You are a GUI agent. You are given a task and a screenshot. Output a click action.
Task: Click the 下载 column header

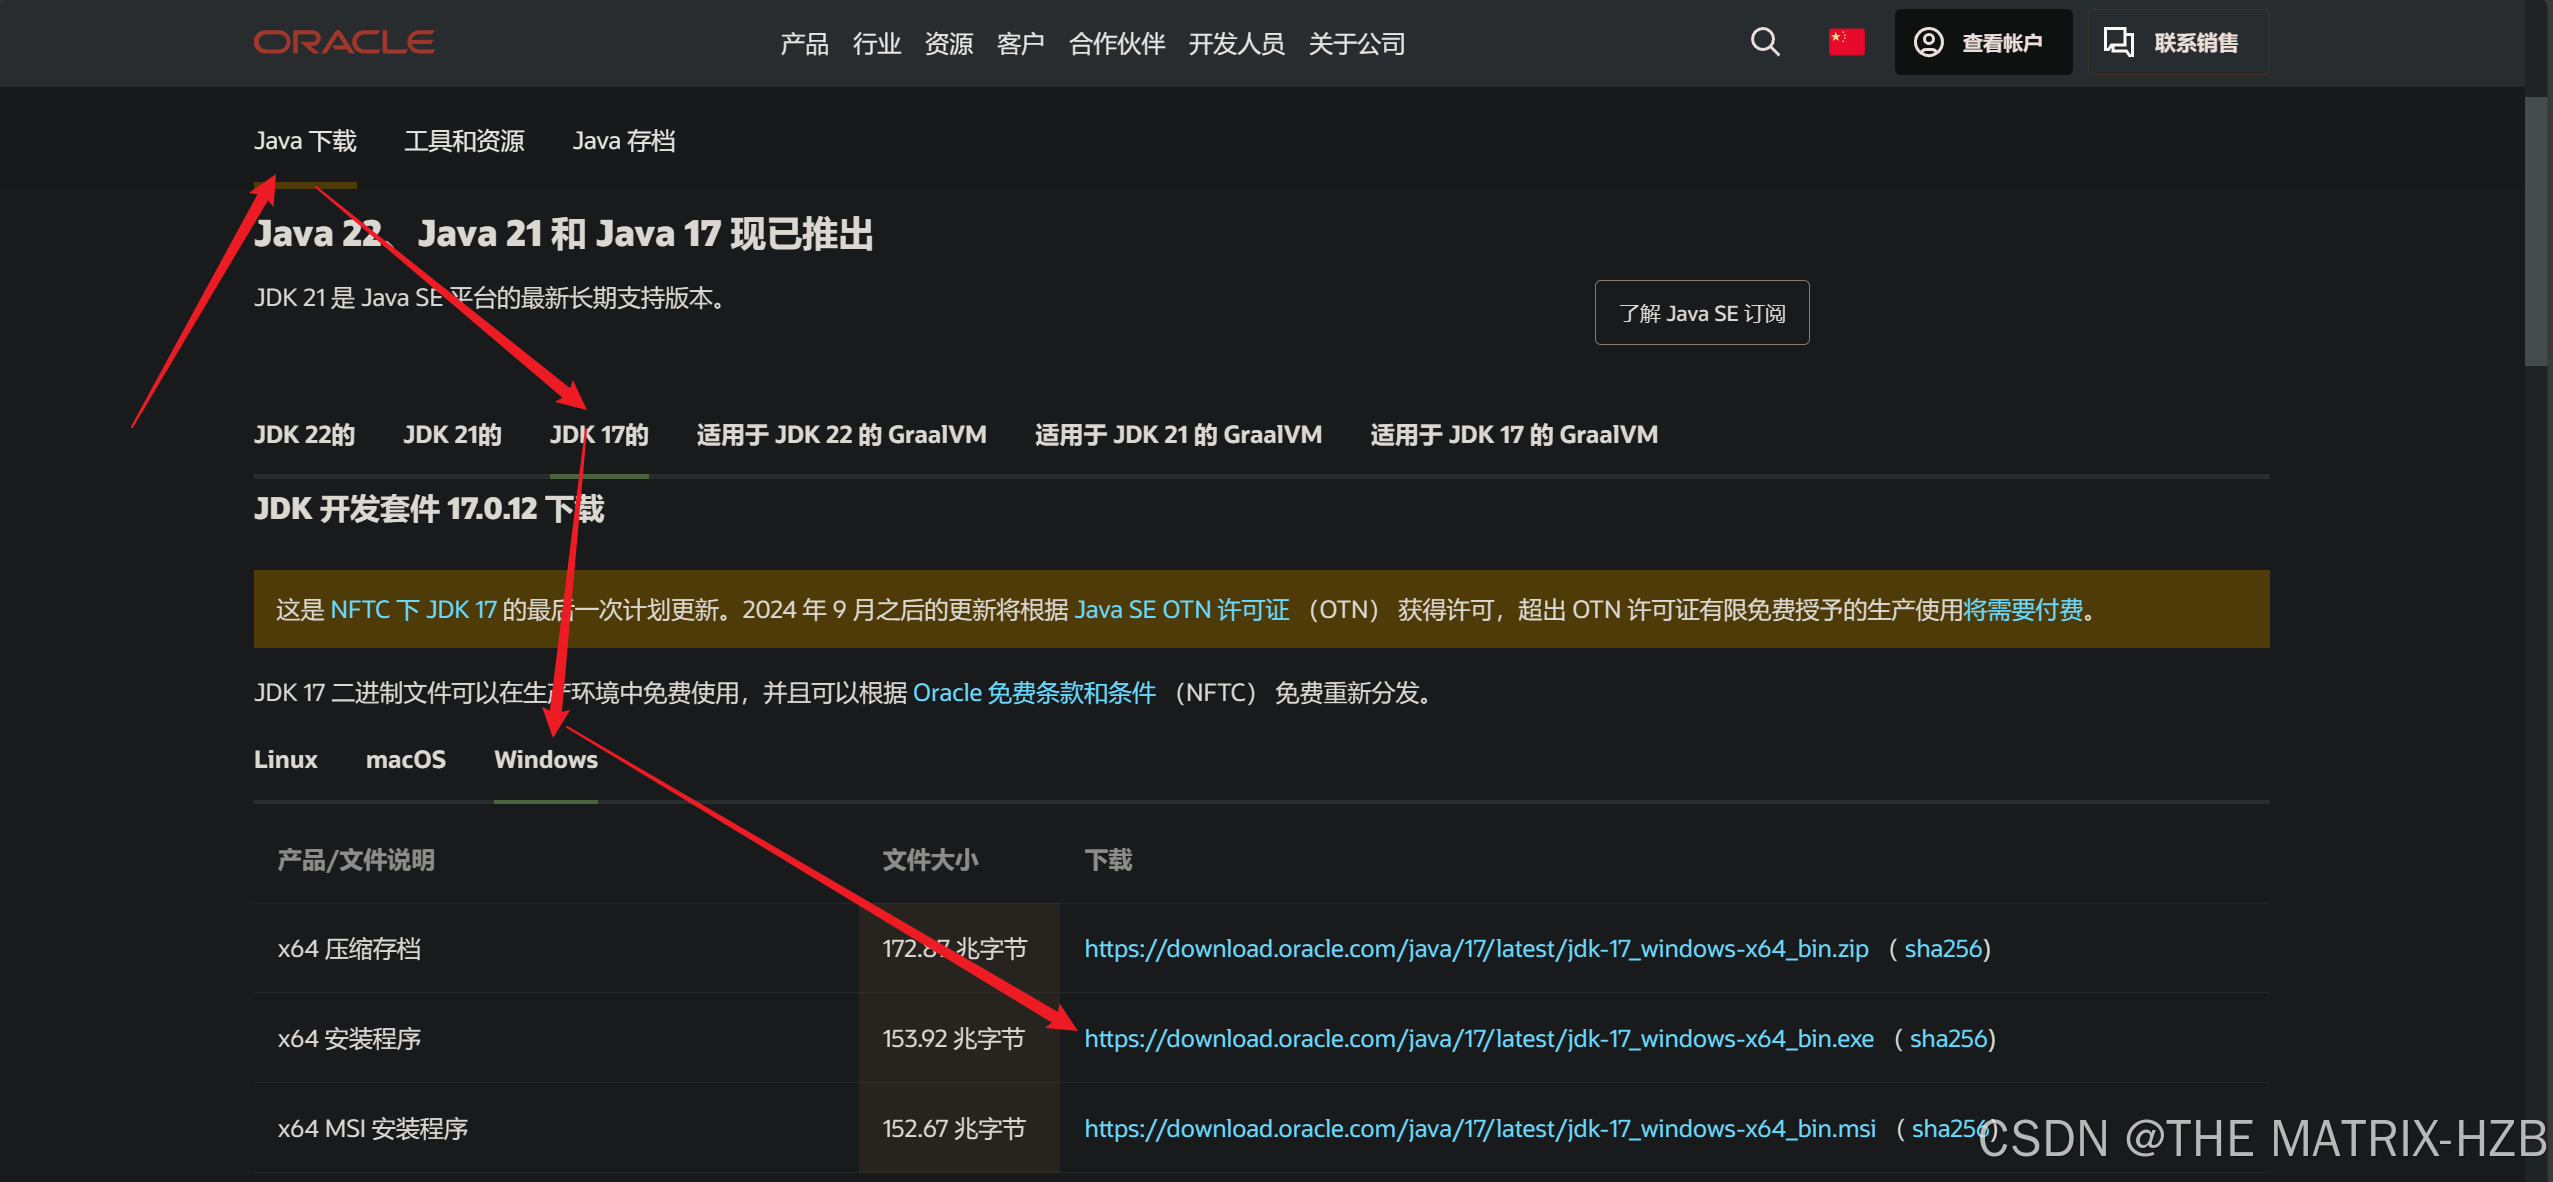coord(1108,860)
